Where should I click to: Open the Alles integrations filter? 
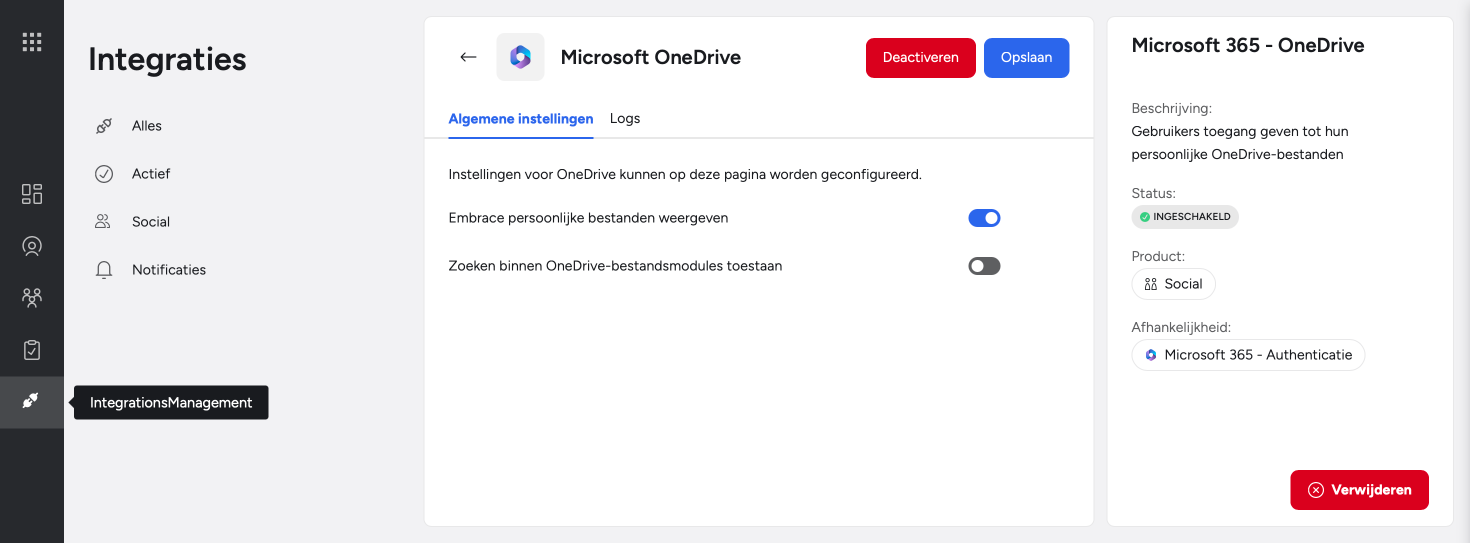147,126
